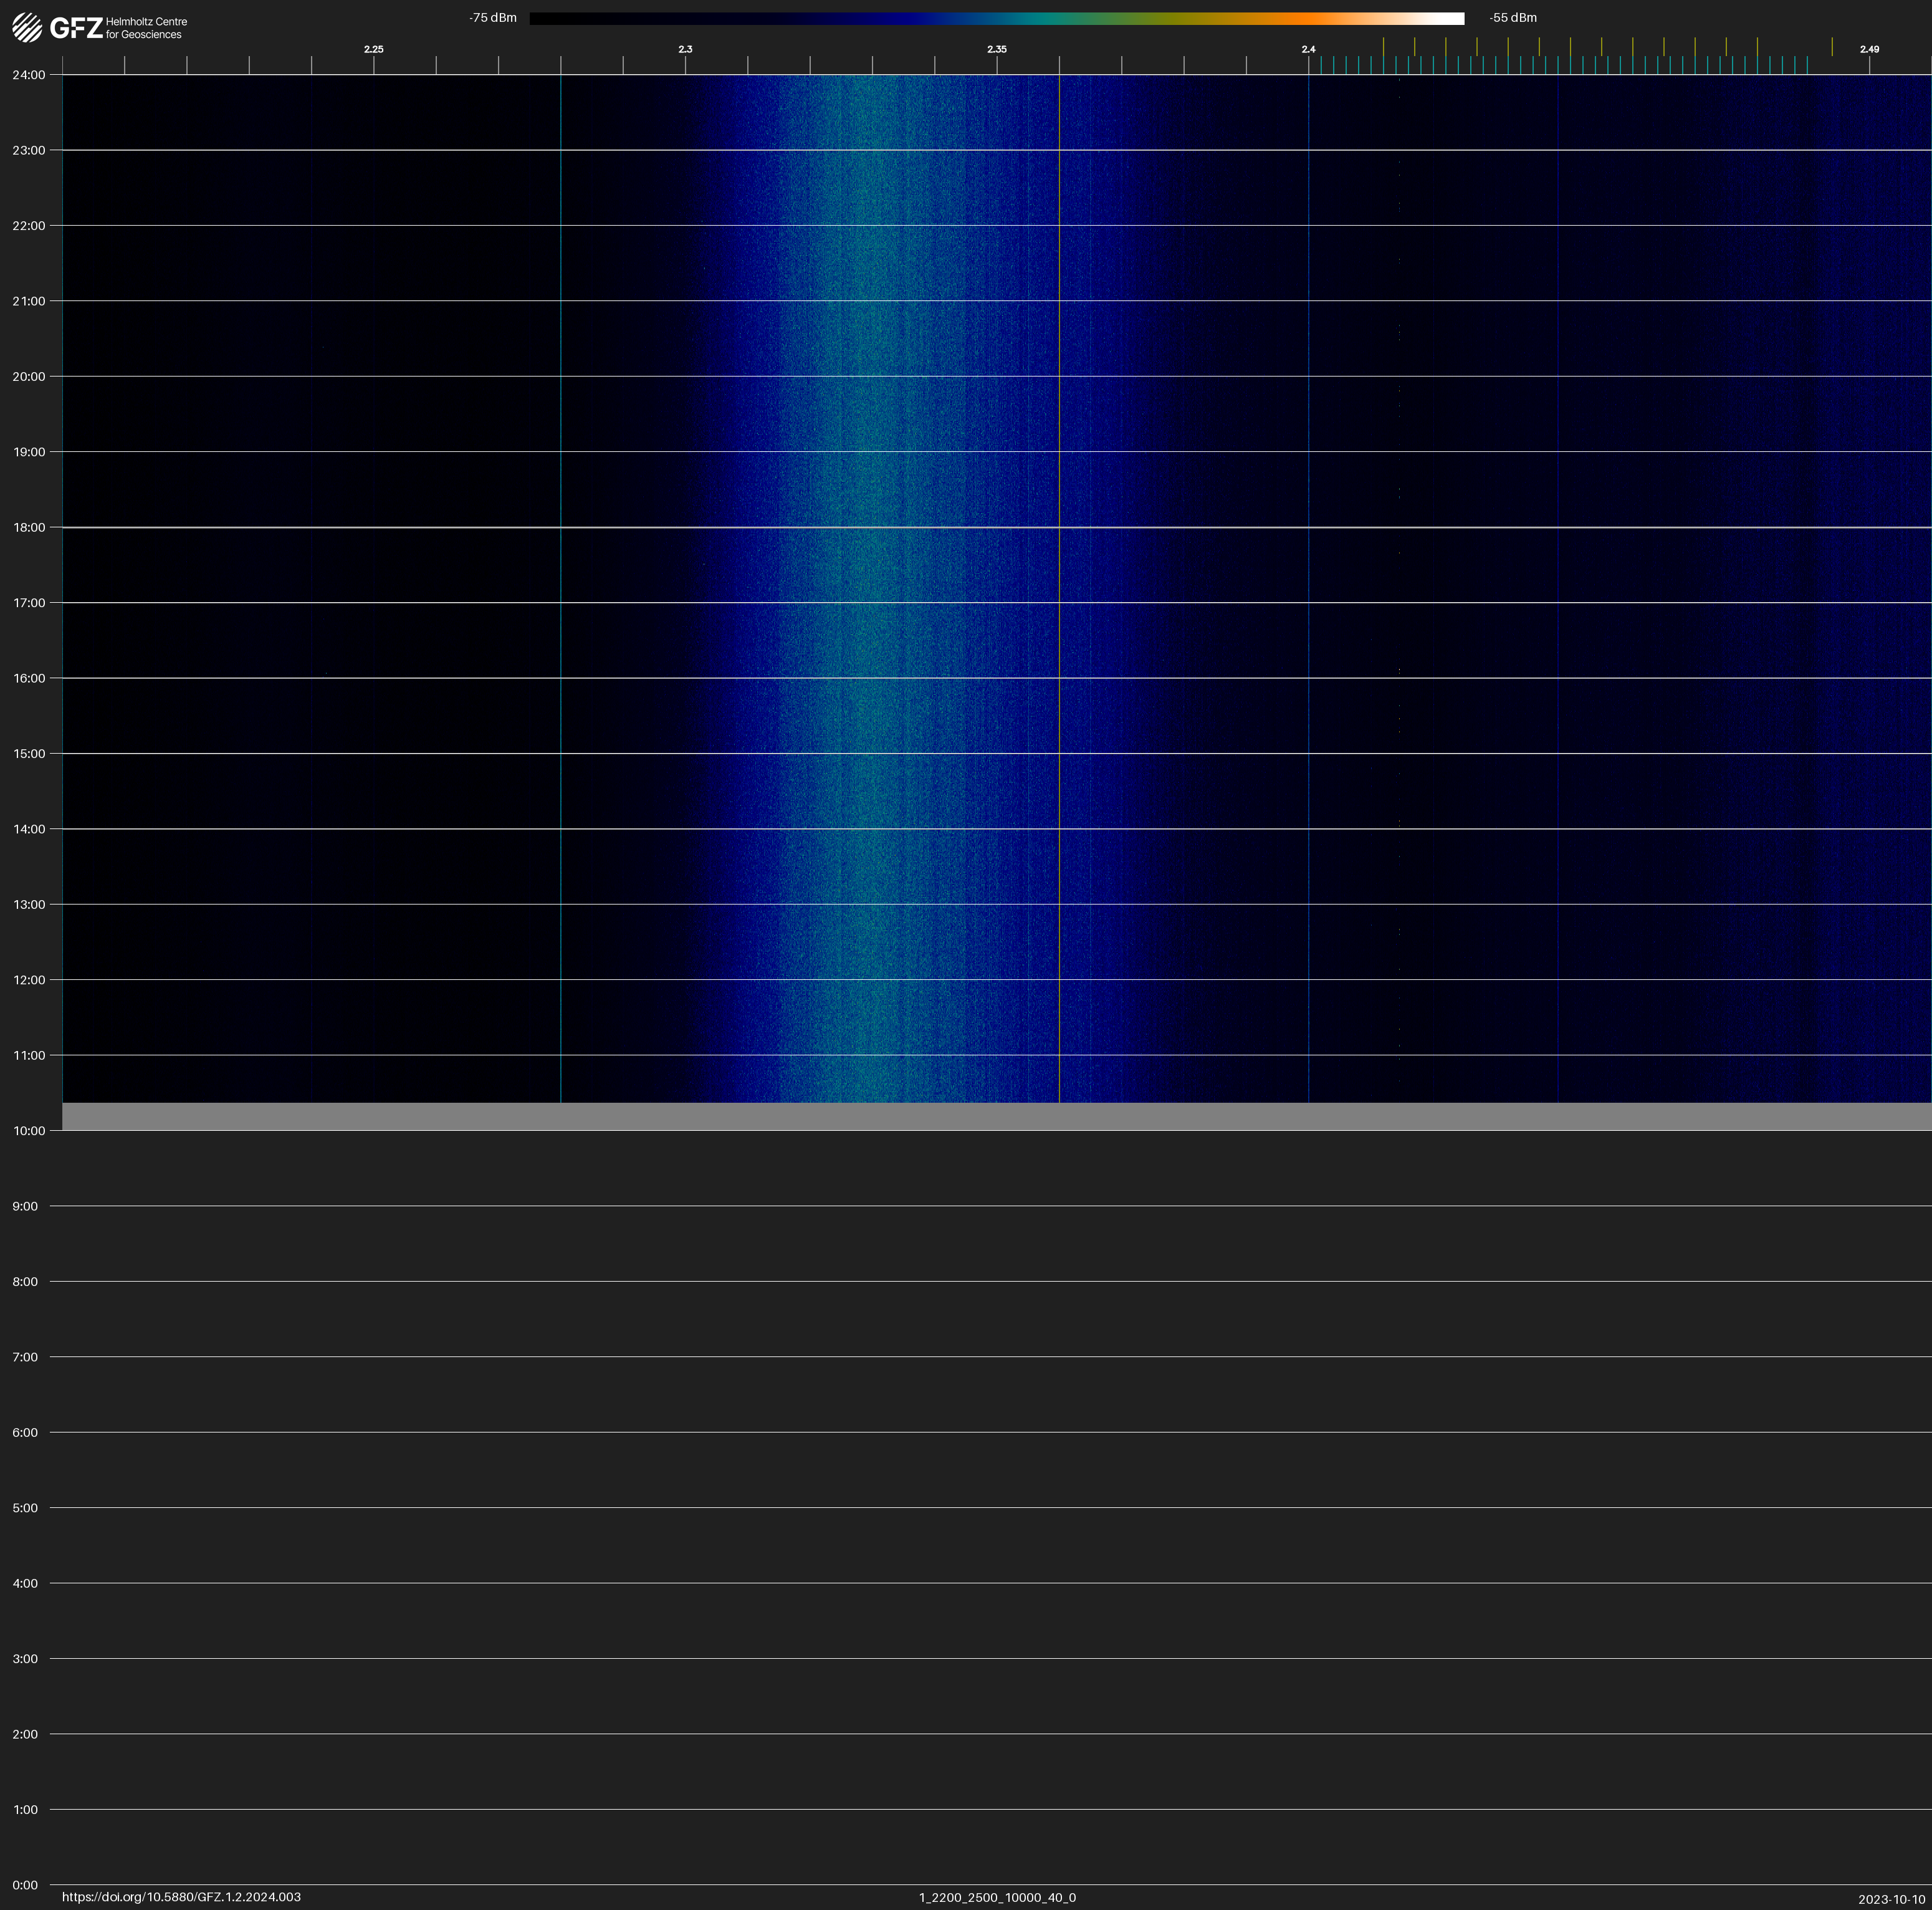Click the 18:00 time axis label
This screenshot has height=1910, width=1932.
[29, 527]
